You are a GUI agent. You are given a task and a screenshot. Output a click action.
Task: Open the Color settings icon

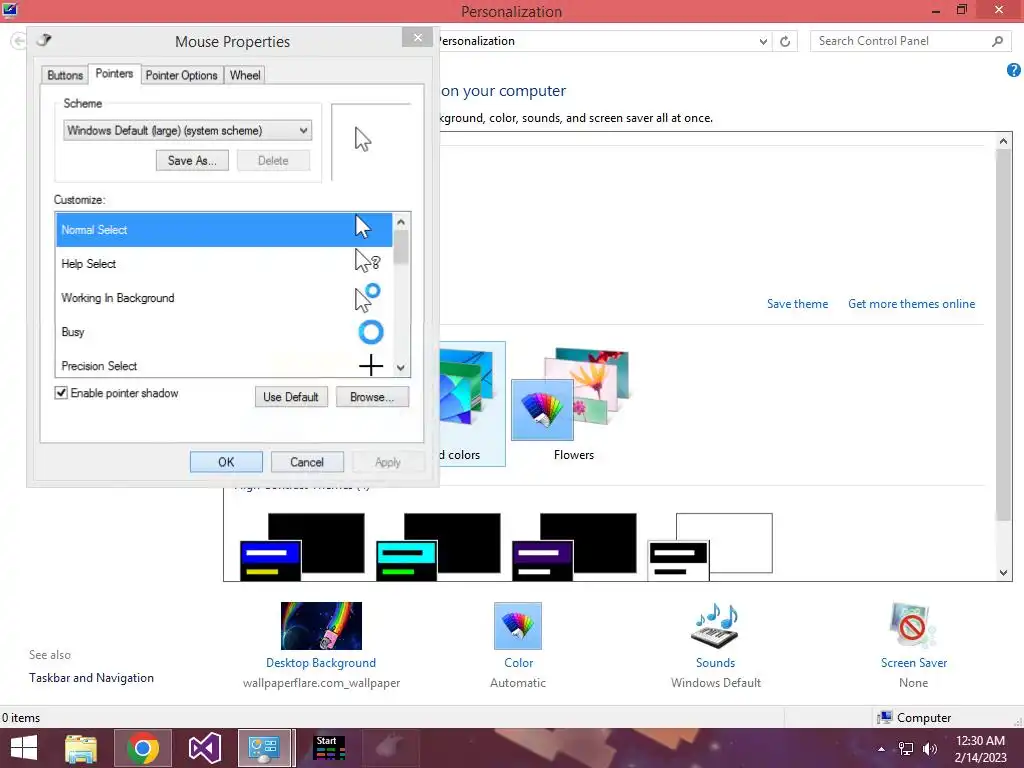tap(518, 626)
